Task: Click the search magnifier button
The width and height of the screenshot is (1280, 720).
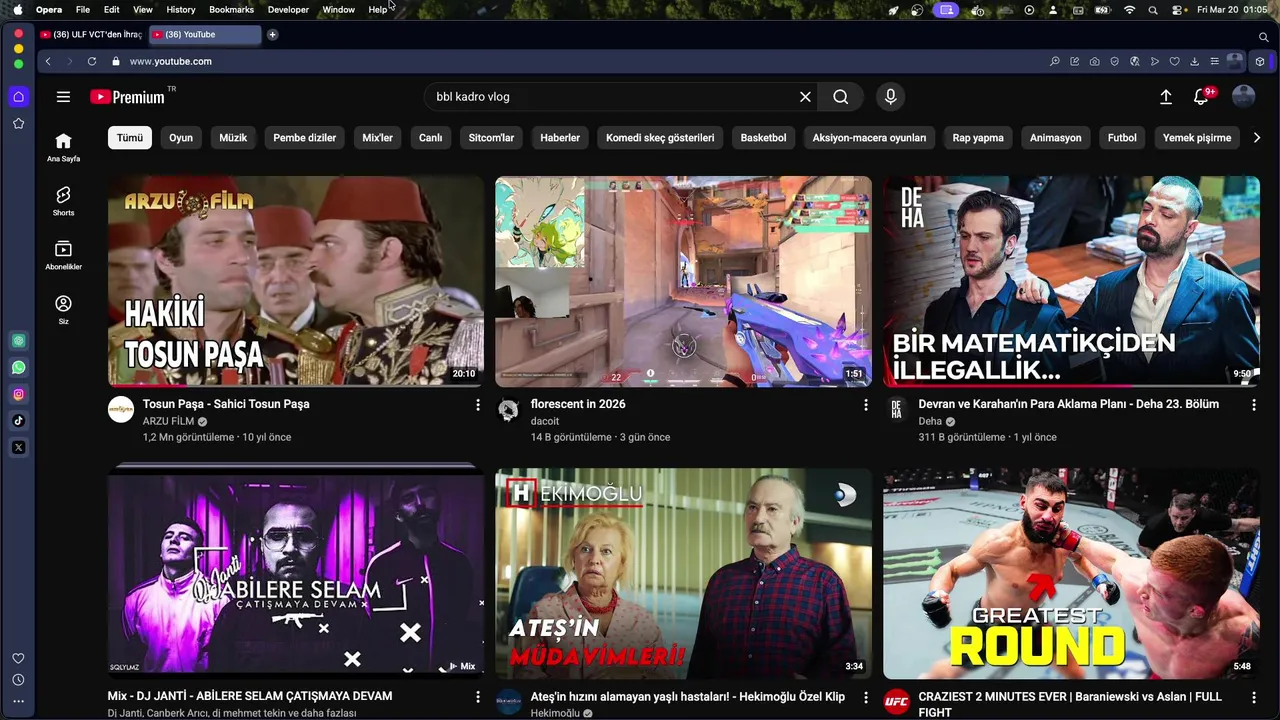Action: [x=841, y=97]
